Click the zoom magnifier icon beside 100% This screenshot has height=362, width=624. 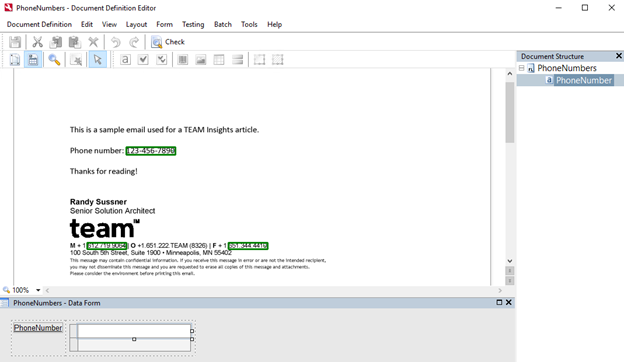(x=6, y=290)
